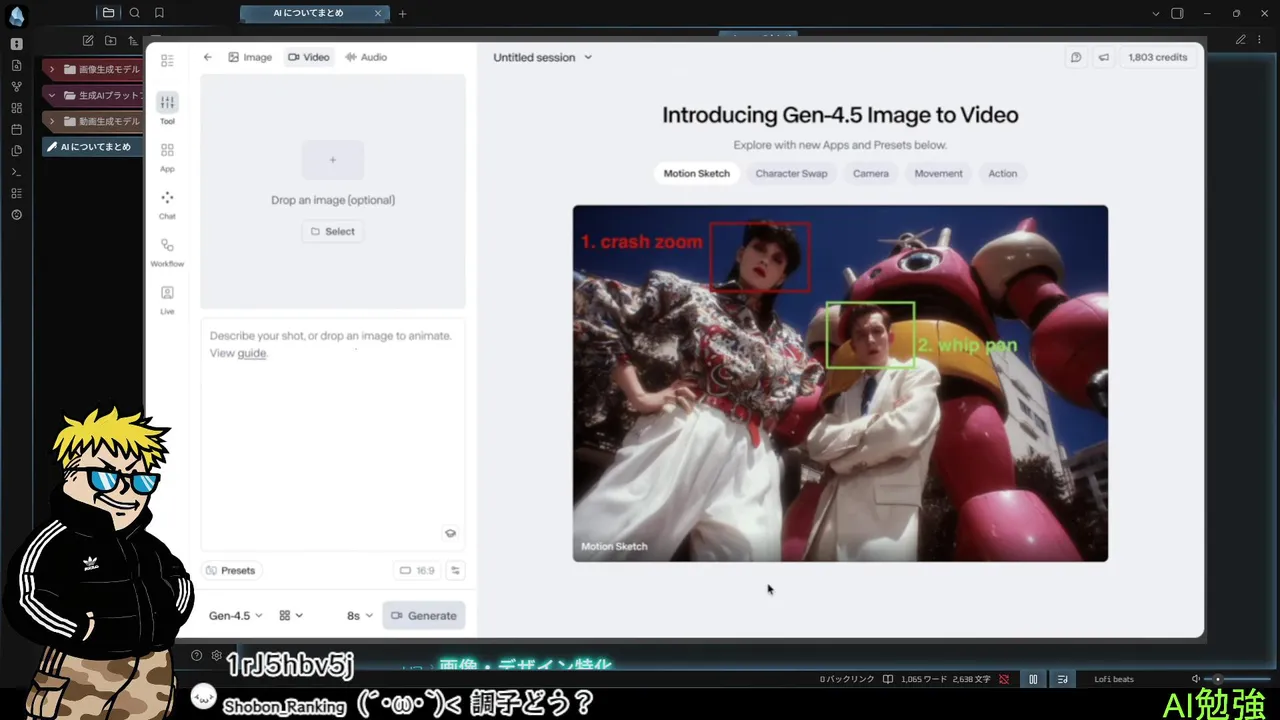Click the 1,803 credits badge

(x=1157, y=57)
